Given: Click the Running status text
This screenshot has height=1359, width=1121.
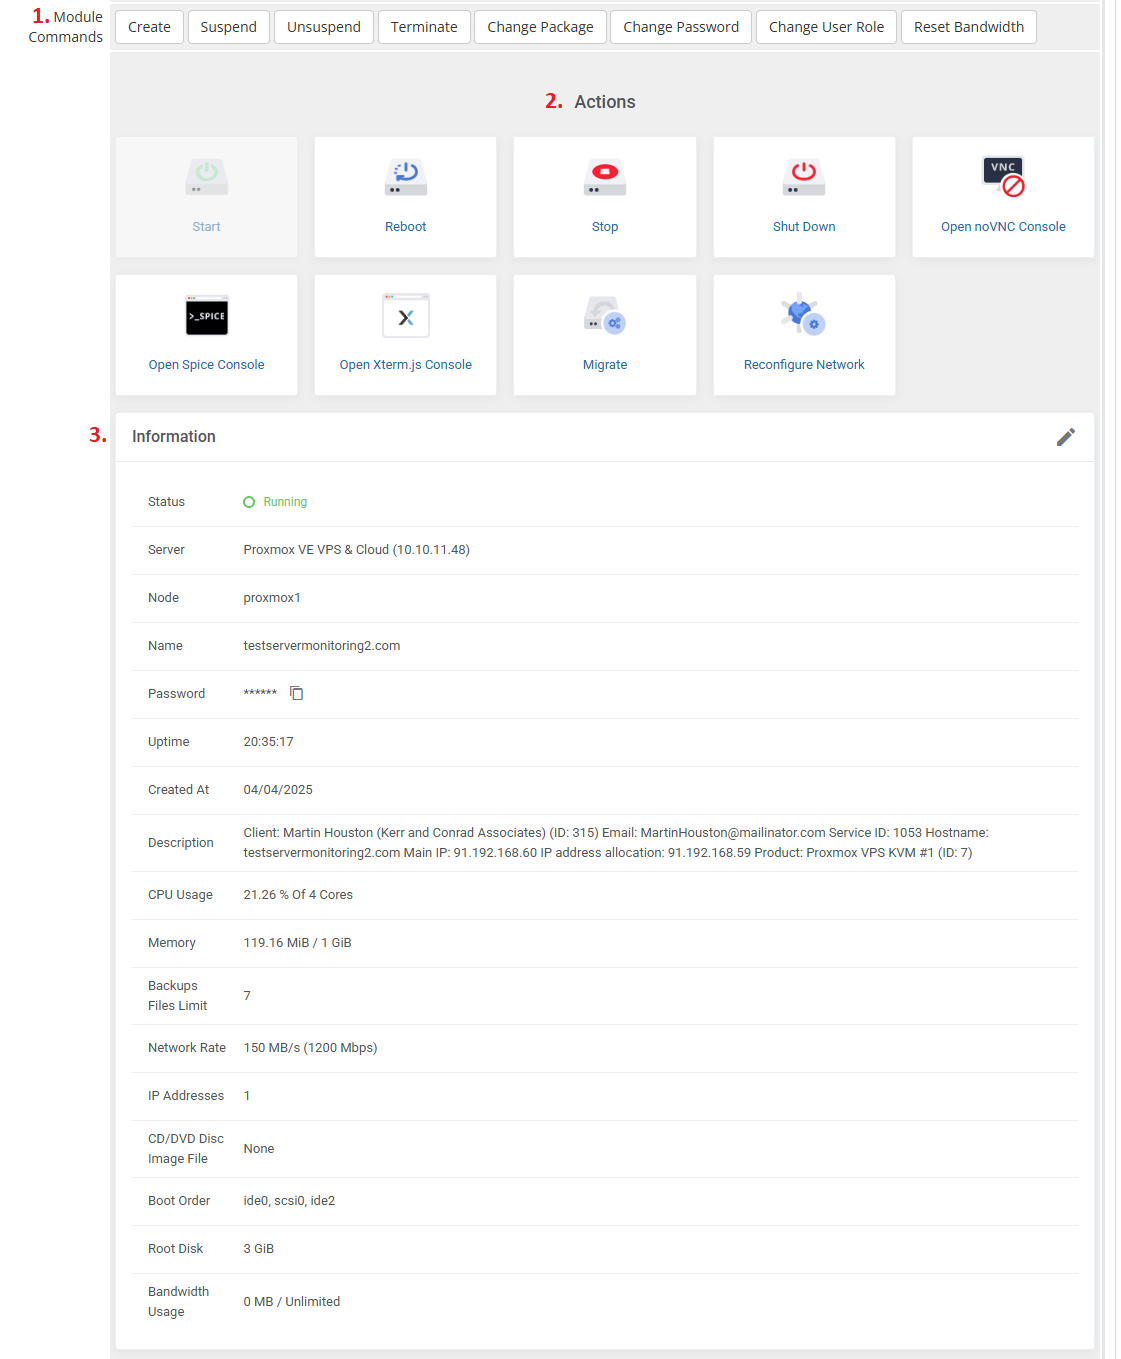Looking at the screenshot, I should [285, 502].
